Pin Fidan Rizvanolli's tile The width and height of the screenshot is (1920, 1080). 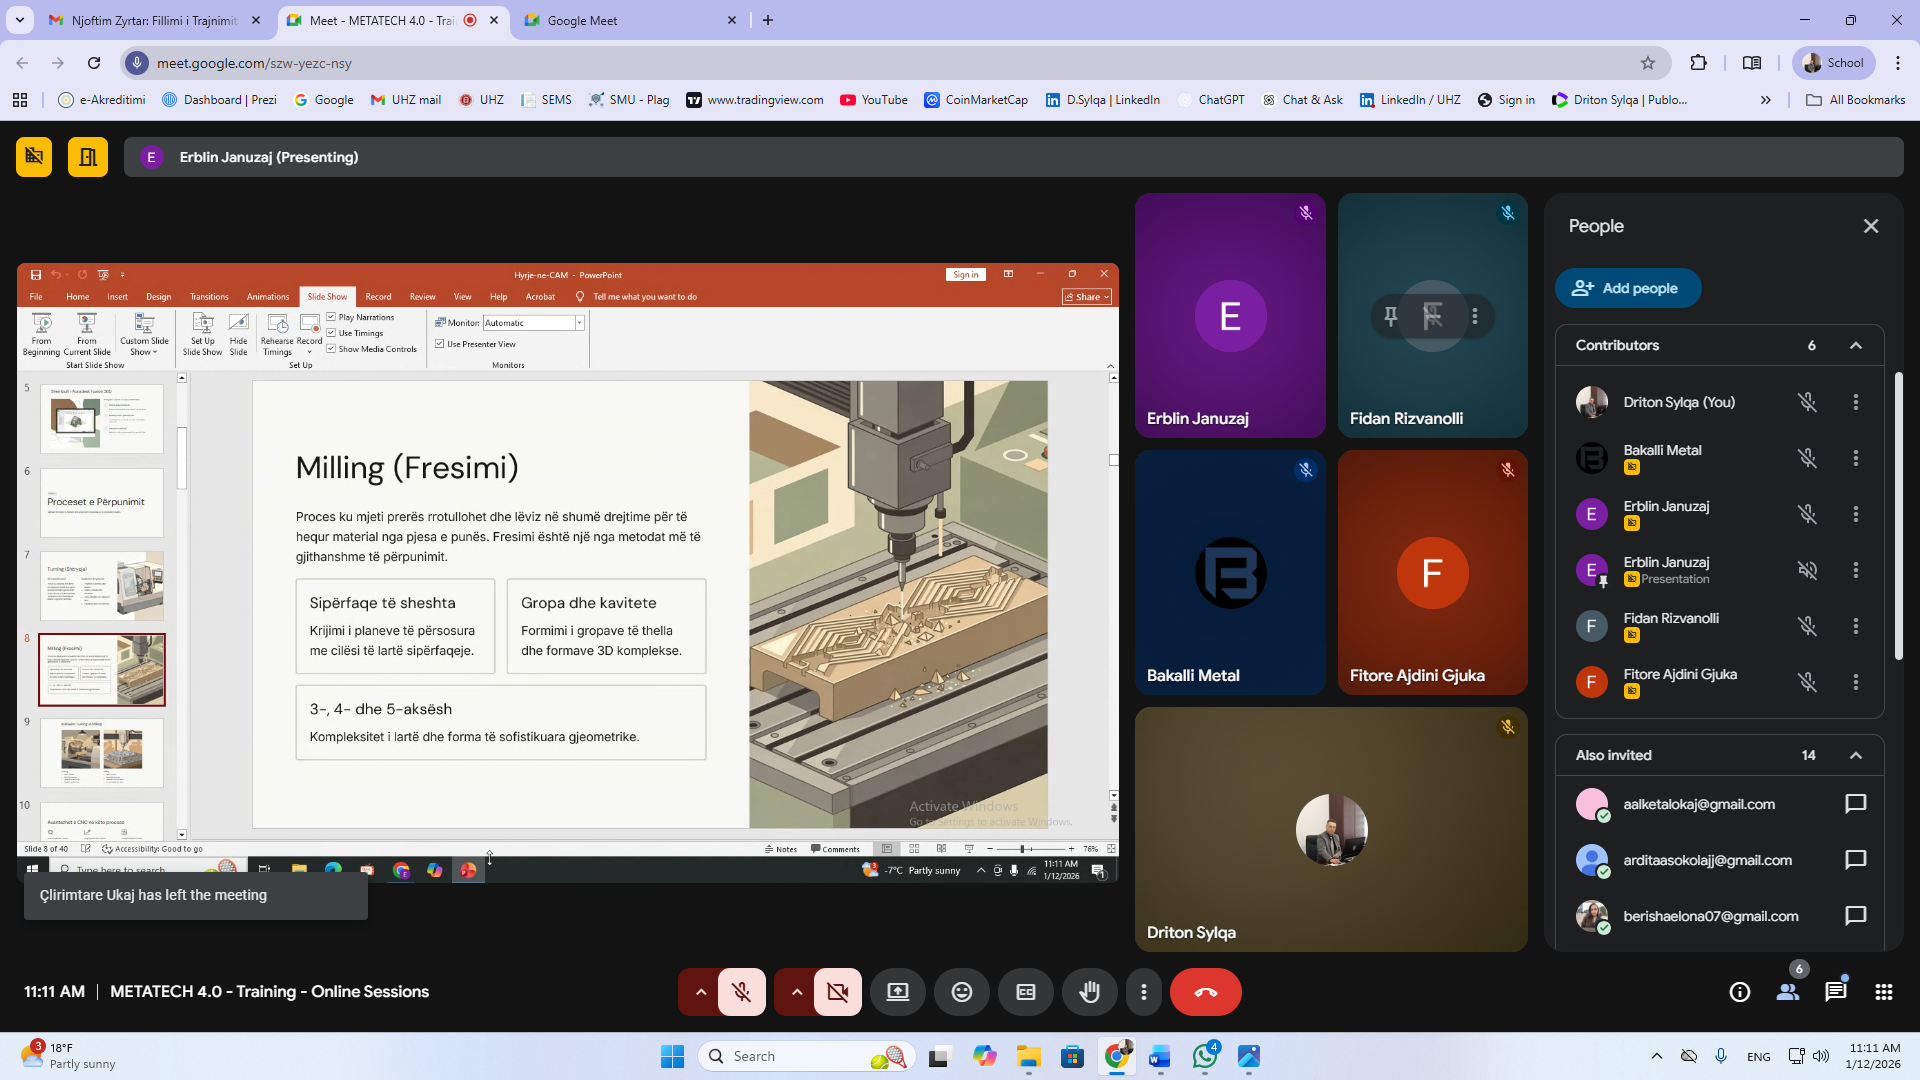[x=1390, y=316]
